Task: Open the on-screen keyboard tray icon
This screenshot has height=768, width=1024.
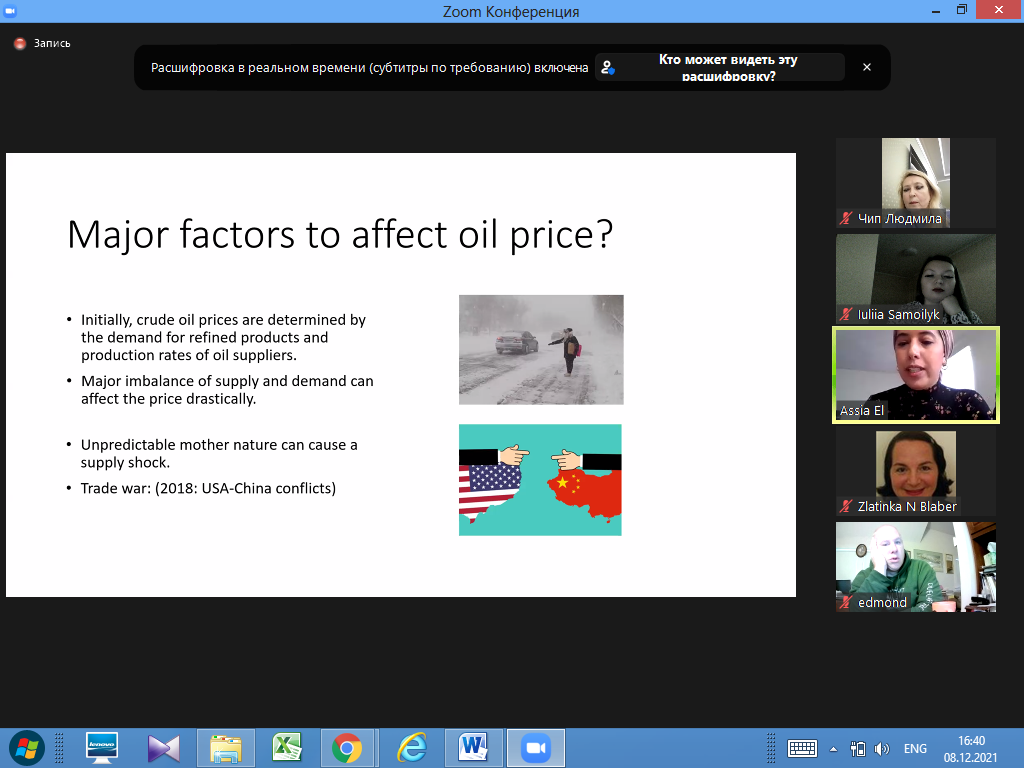Action: [x=802, y=748]
